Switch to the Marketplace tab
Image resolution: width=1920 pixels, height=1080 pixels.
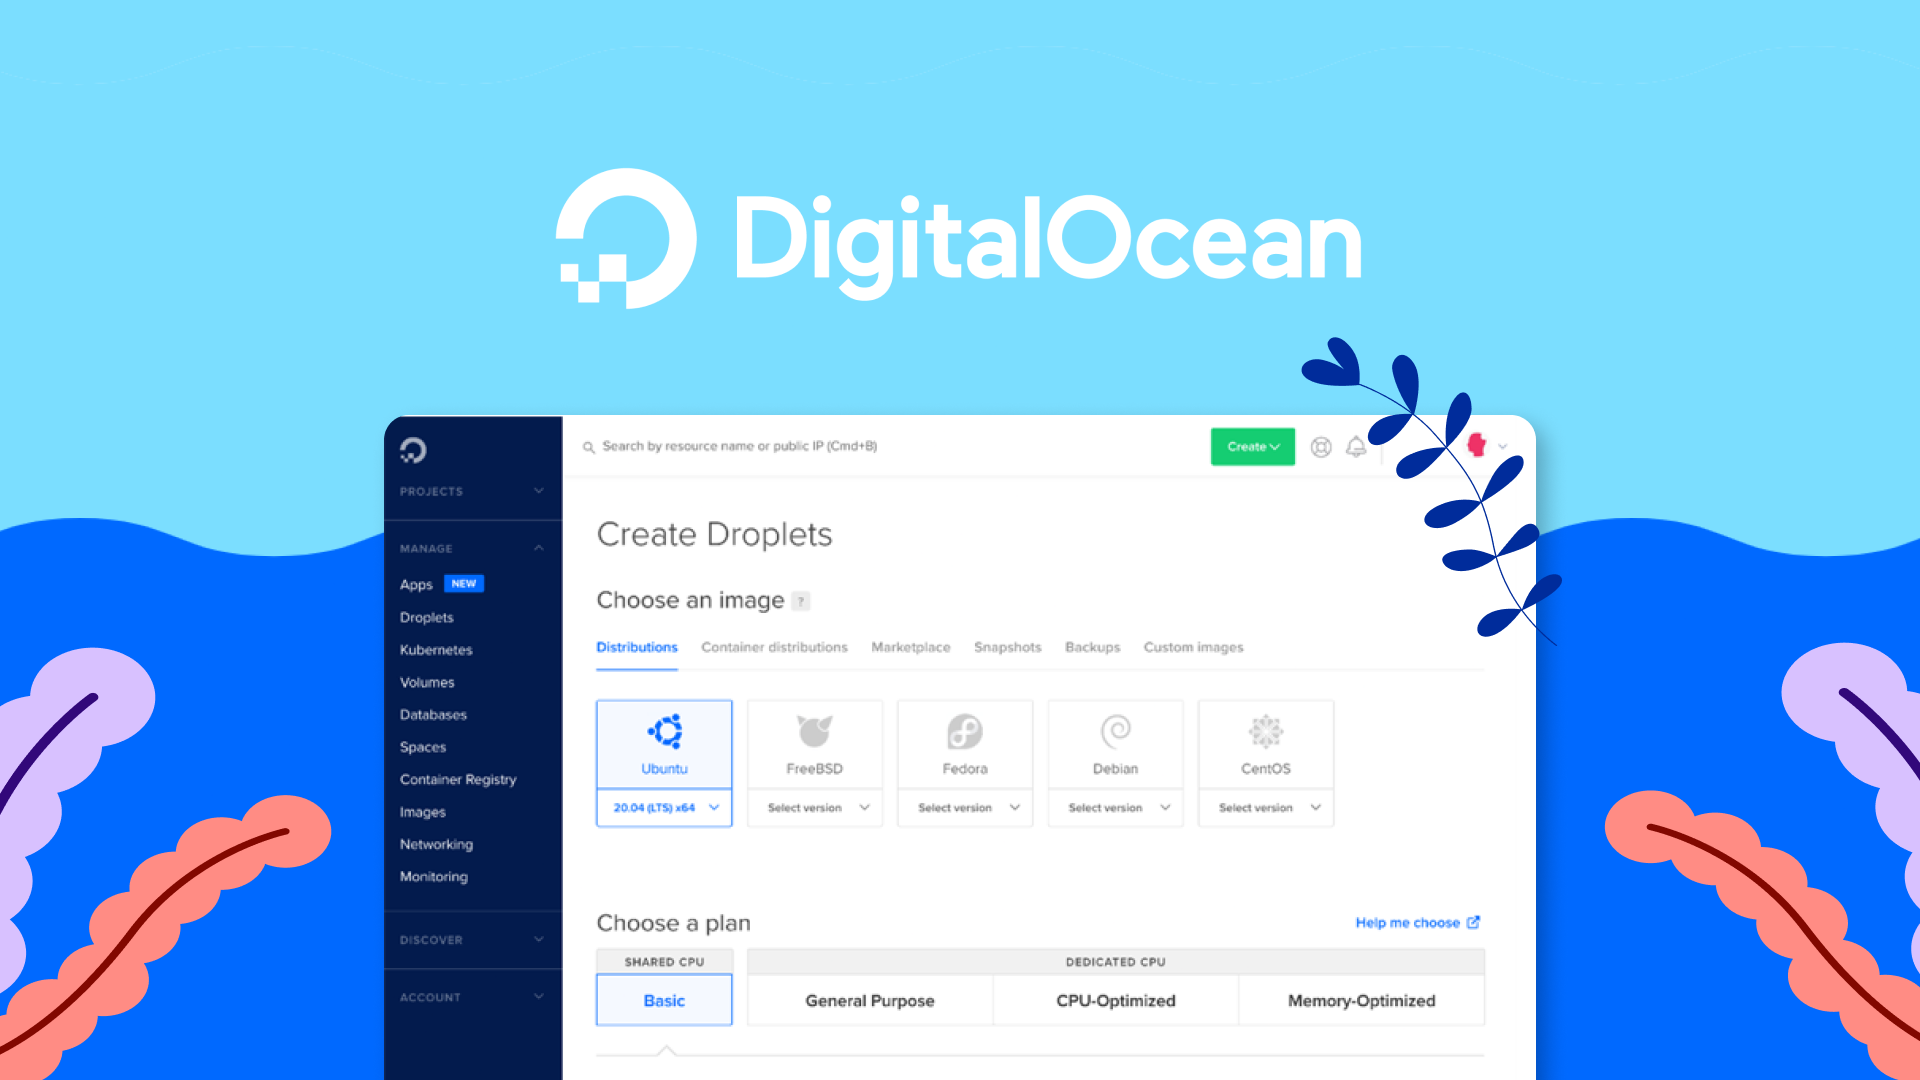click(x=910, y=646)
